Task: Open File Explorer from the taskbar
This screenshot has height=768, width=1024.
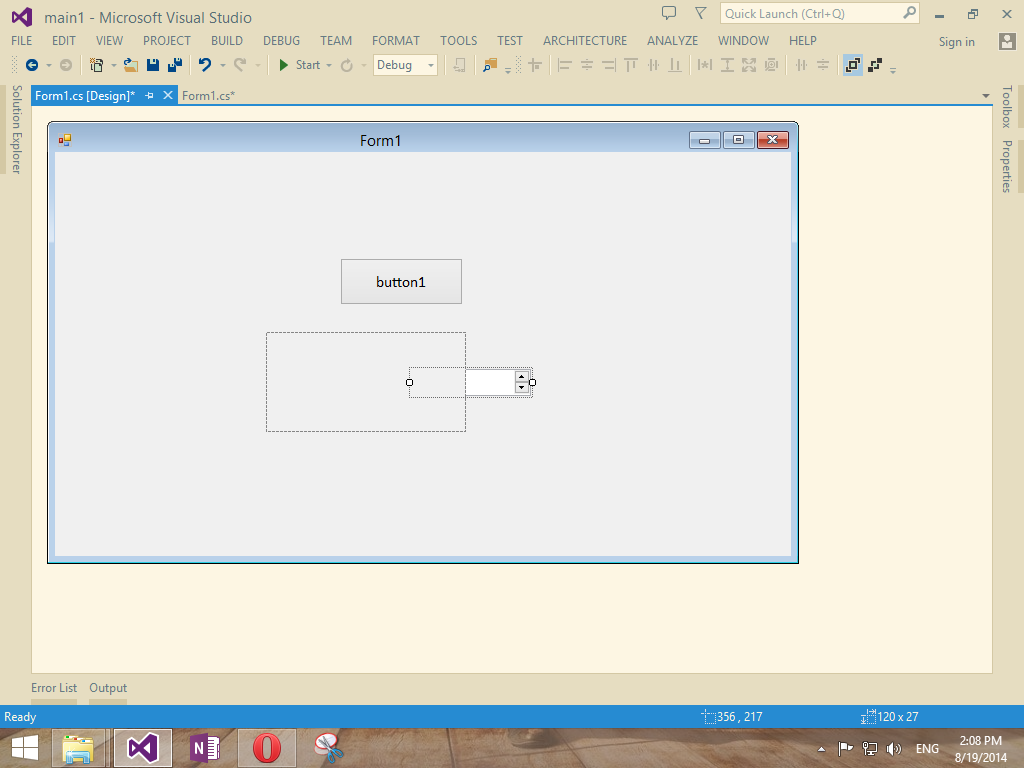Action: click(78, 748)
